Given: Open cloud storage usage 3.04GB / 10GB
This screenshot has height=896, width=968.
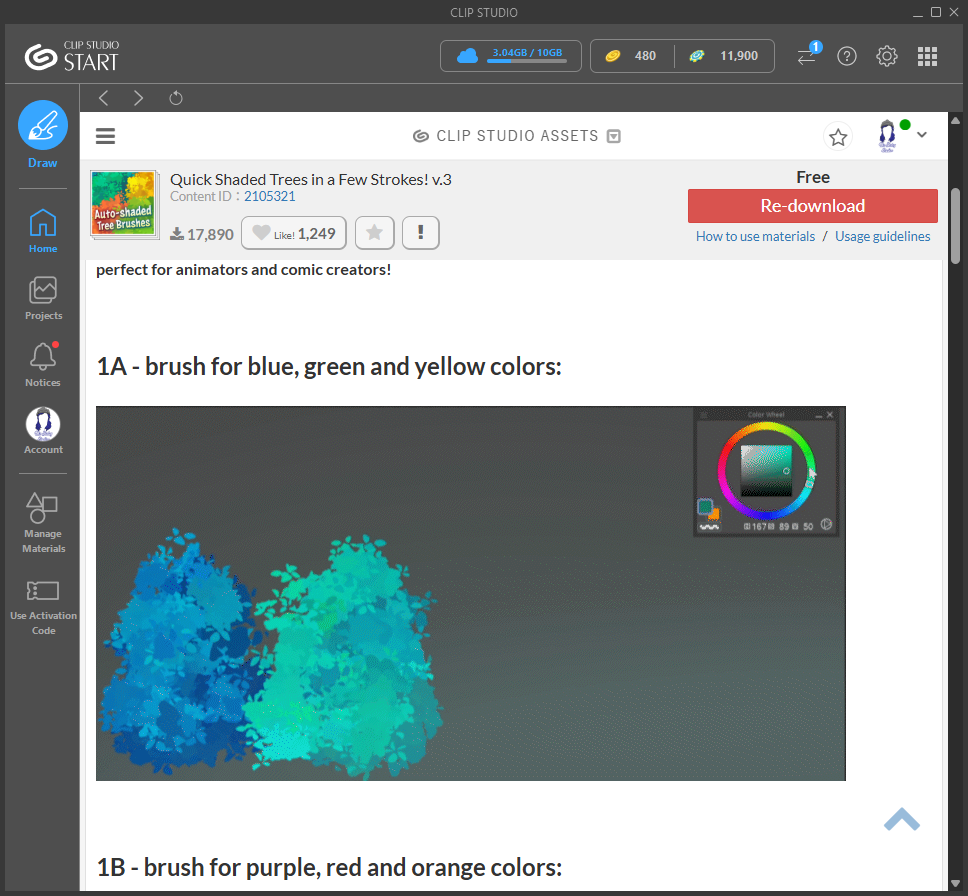Looking at the screenshot, I should tap(511, 56).
